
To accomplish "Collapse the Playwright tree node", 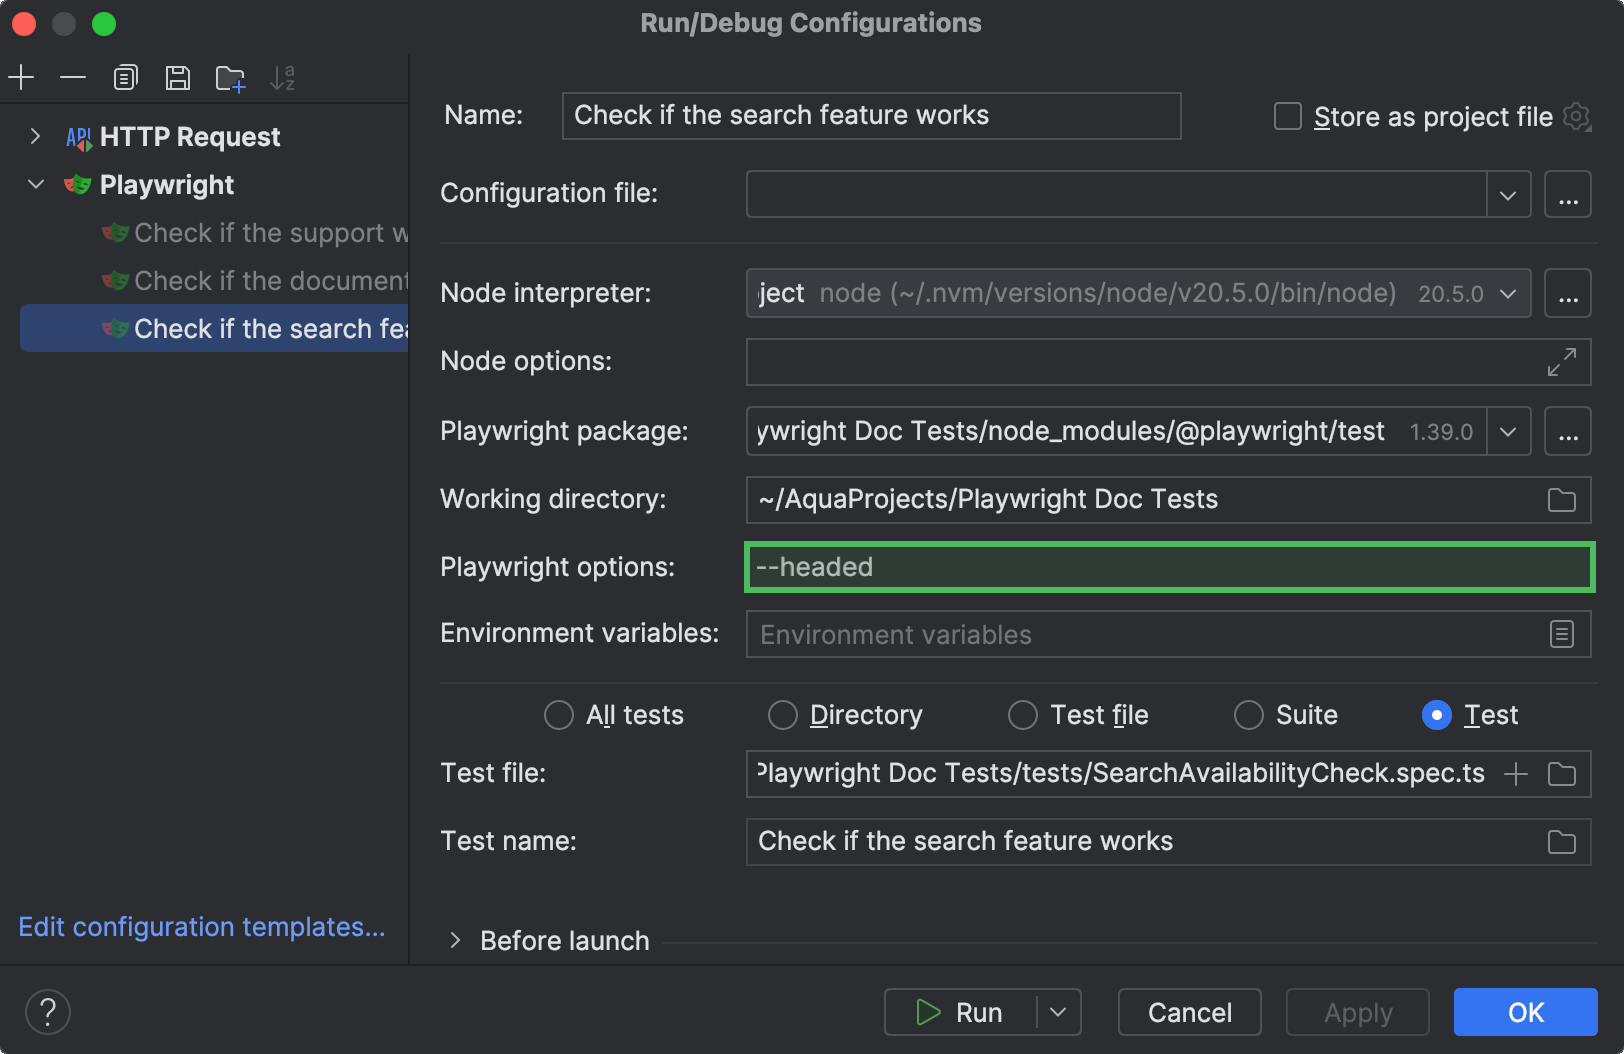I will (35, 184).
